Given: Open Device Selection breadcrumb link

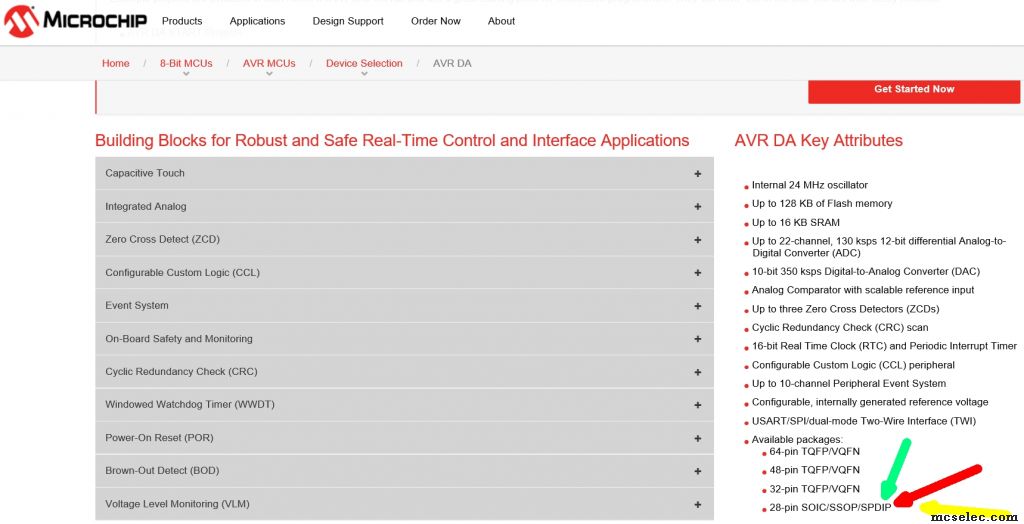Looking at the screenshot, I should coord(364,63).
